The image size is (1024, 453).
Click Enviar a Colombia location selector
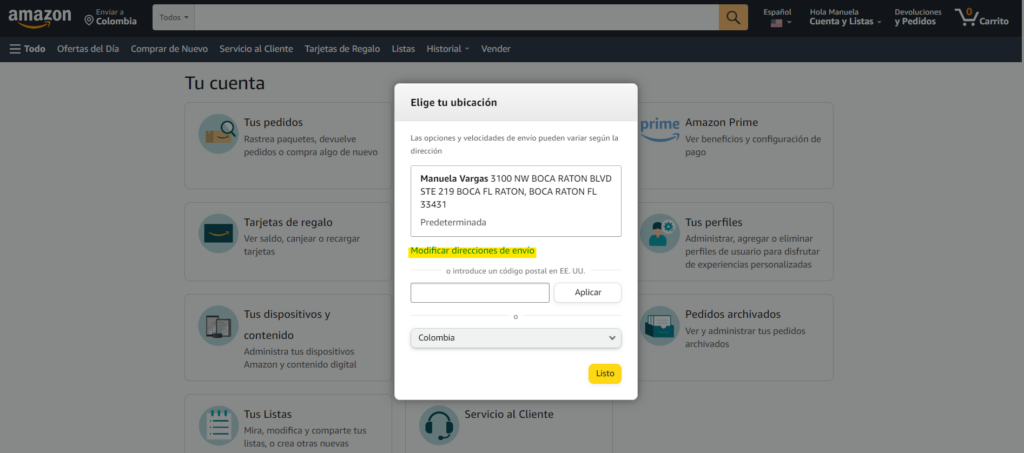point(110,17)
